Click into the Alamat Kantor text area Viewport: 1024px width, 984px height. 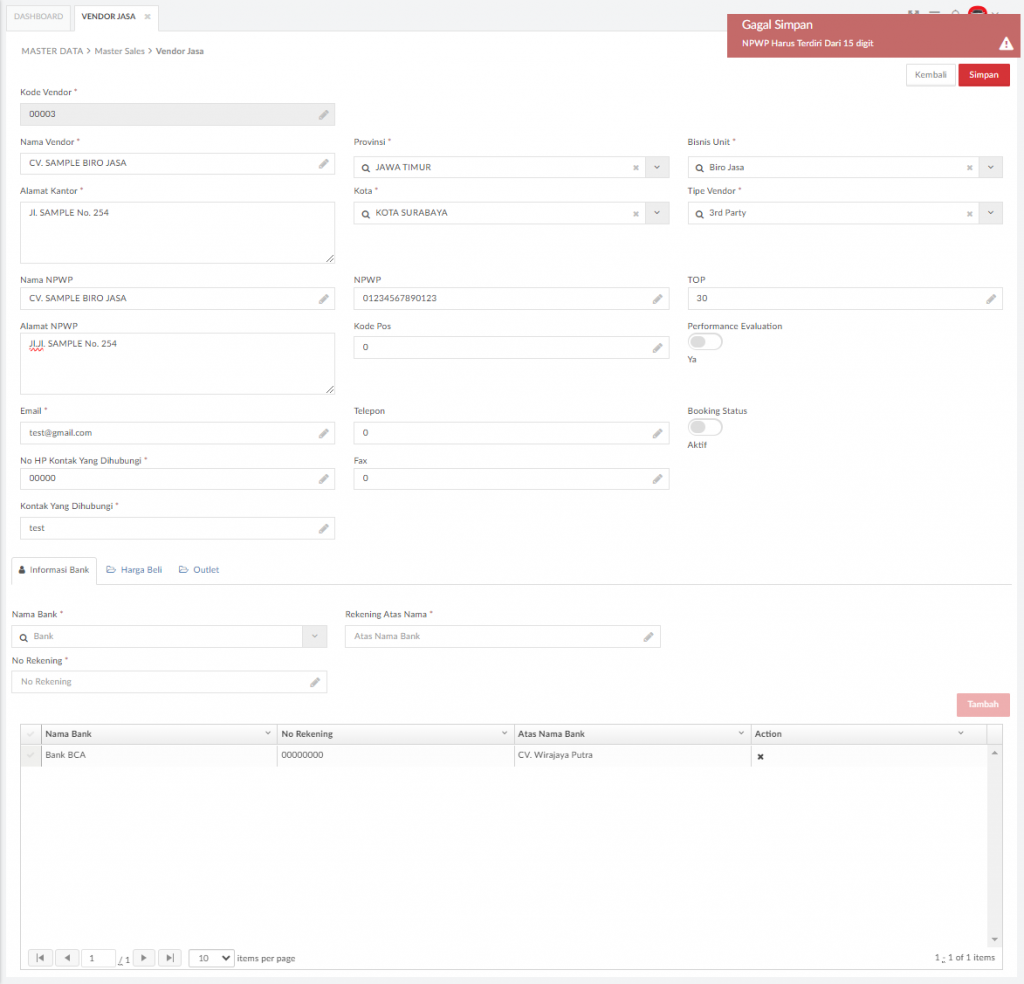177,232
